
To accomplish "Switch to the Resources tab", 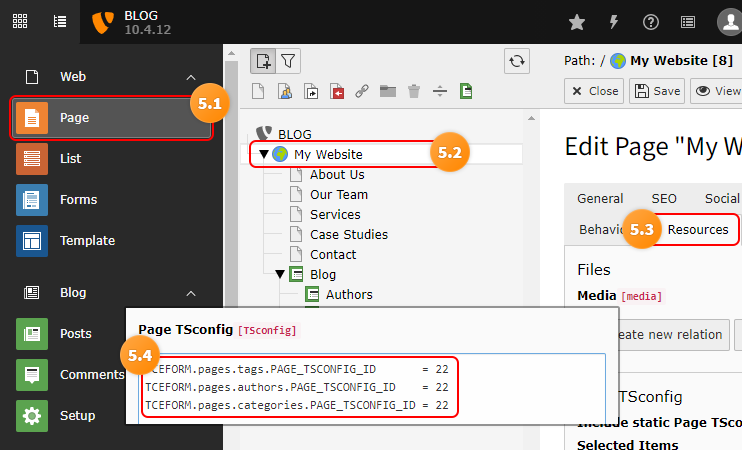I will coord(698,229).
